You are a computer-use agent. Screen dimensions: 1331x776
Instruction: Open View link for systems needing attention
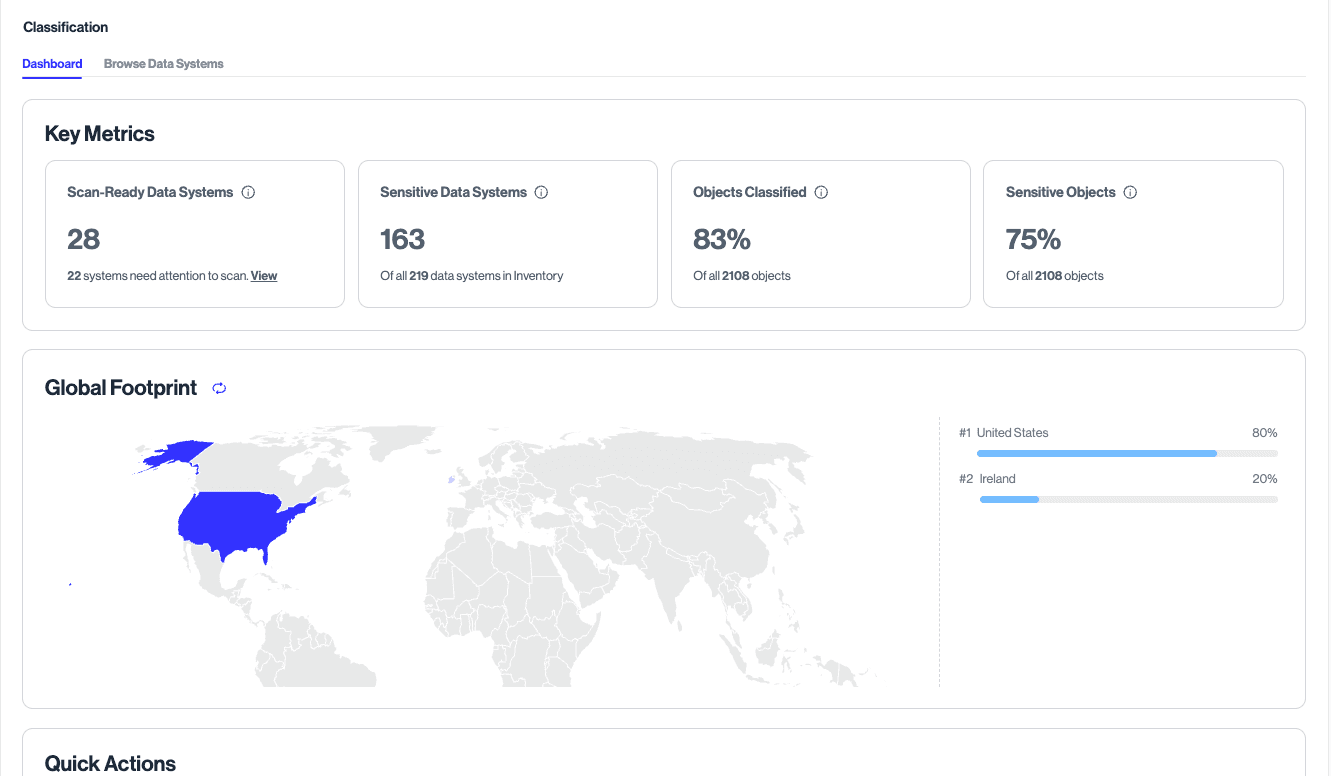pos(264,276)
